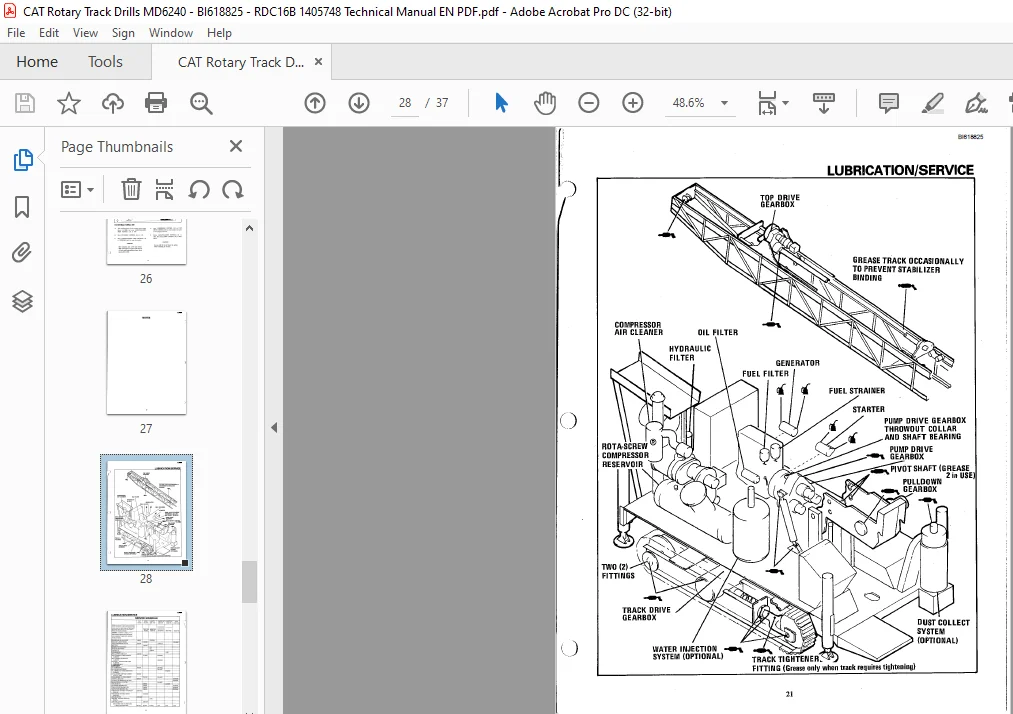Open the Help menu

coord(219,33)
